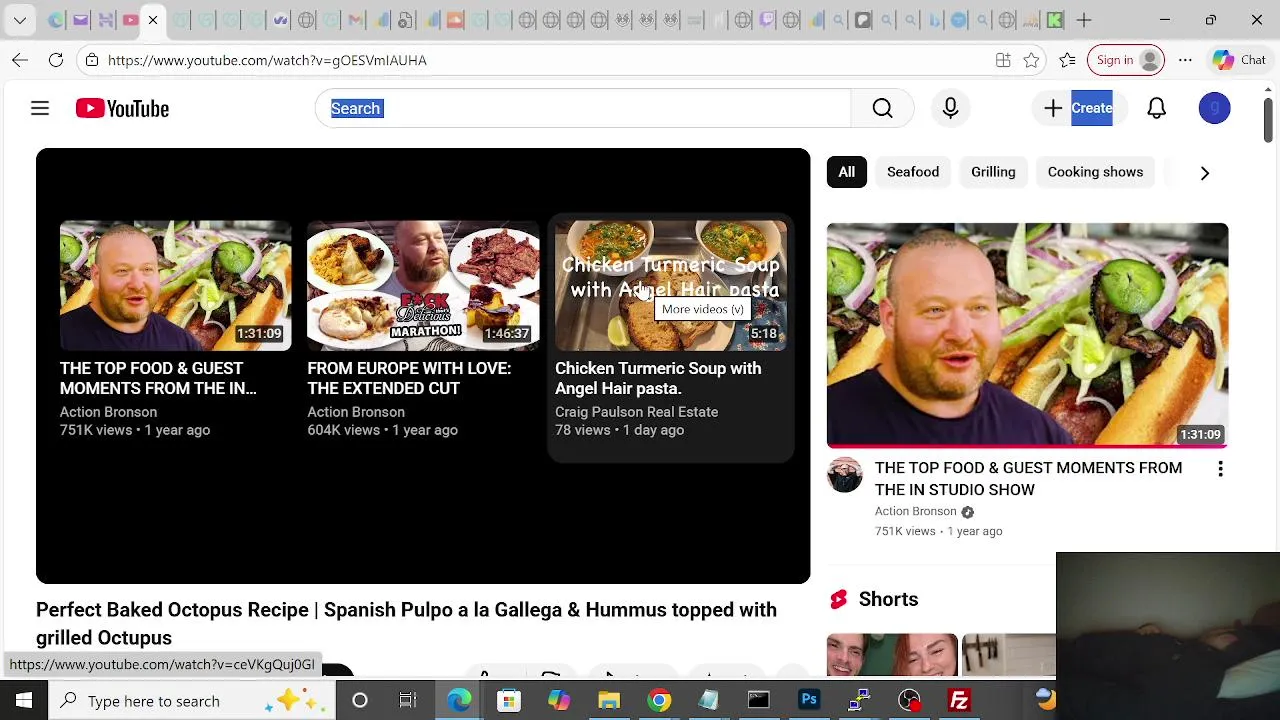Open Action Bronson channel avatar in sidebar

pos(845,475)
